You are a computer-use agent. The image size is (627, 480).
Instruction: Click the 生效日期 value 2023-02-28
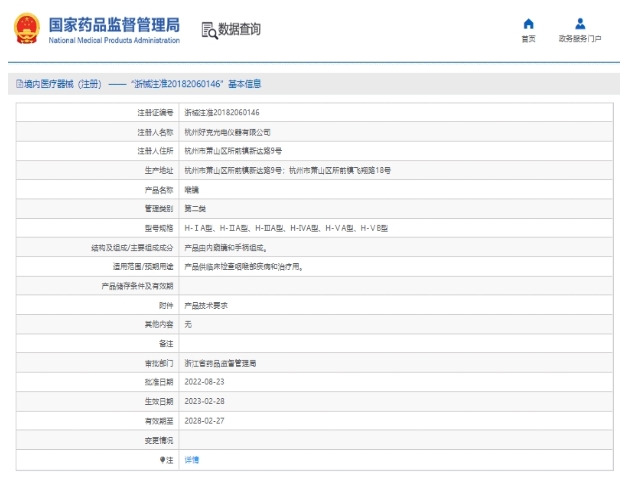pyautogui.click(x=205, y=401)
